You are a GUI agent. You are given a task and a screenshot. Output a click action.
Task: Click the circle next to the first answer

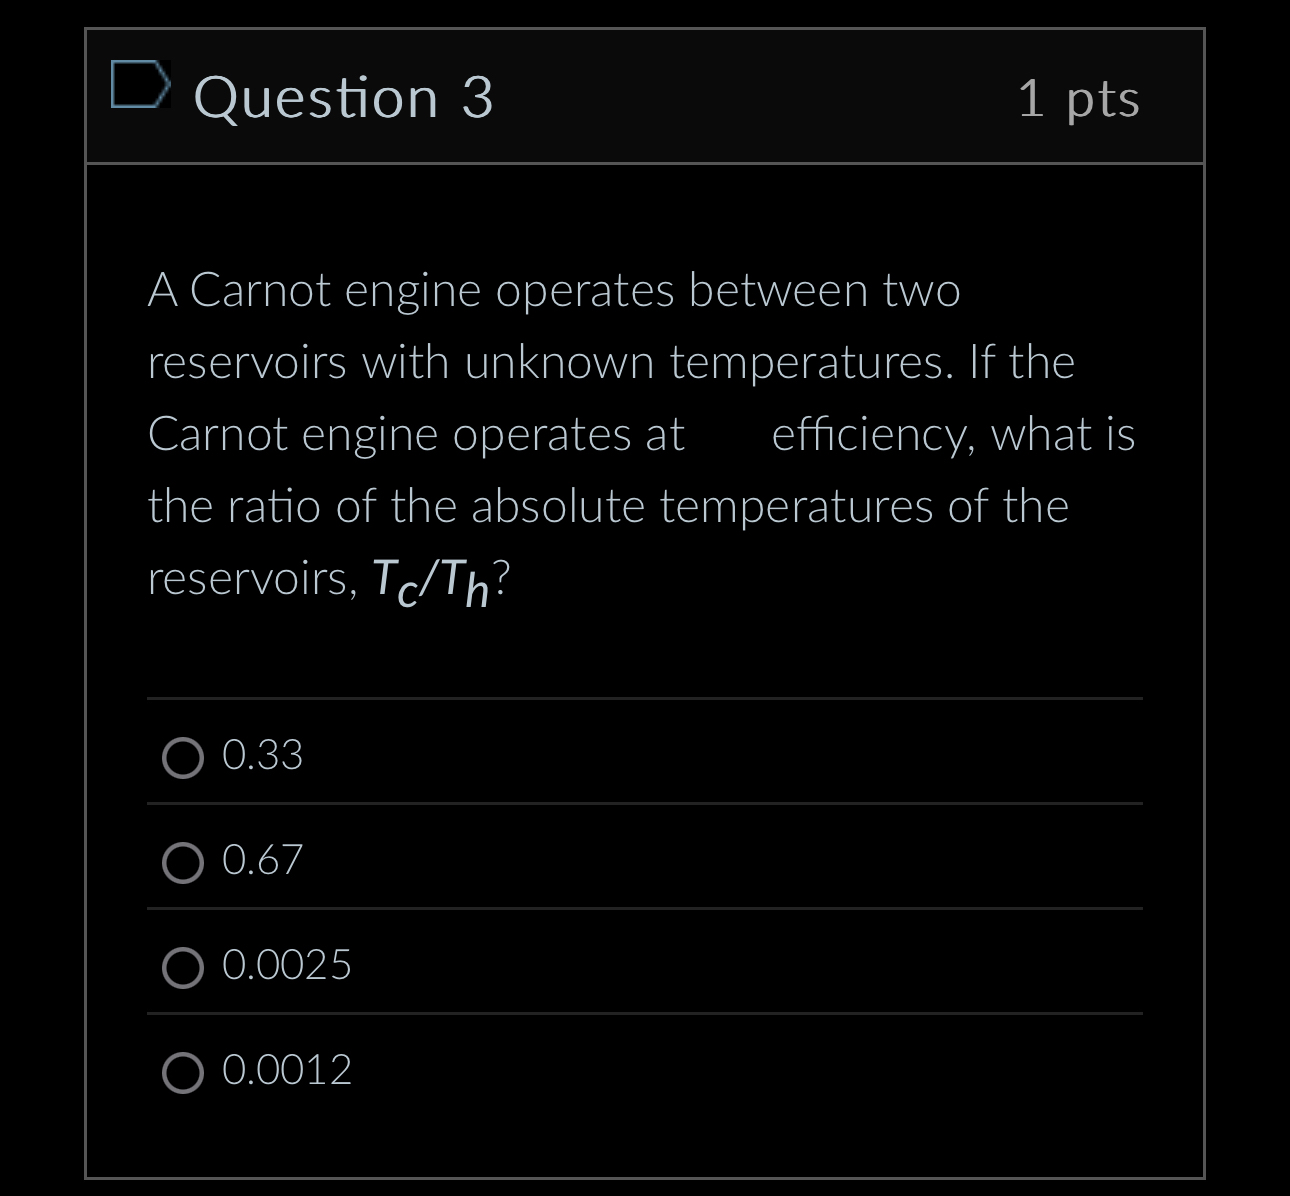coord(183,758)
